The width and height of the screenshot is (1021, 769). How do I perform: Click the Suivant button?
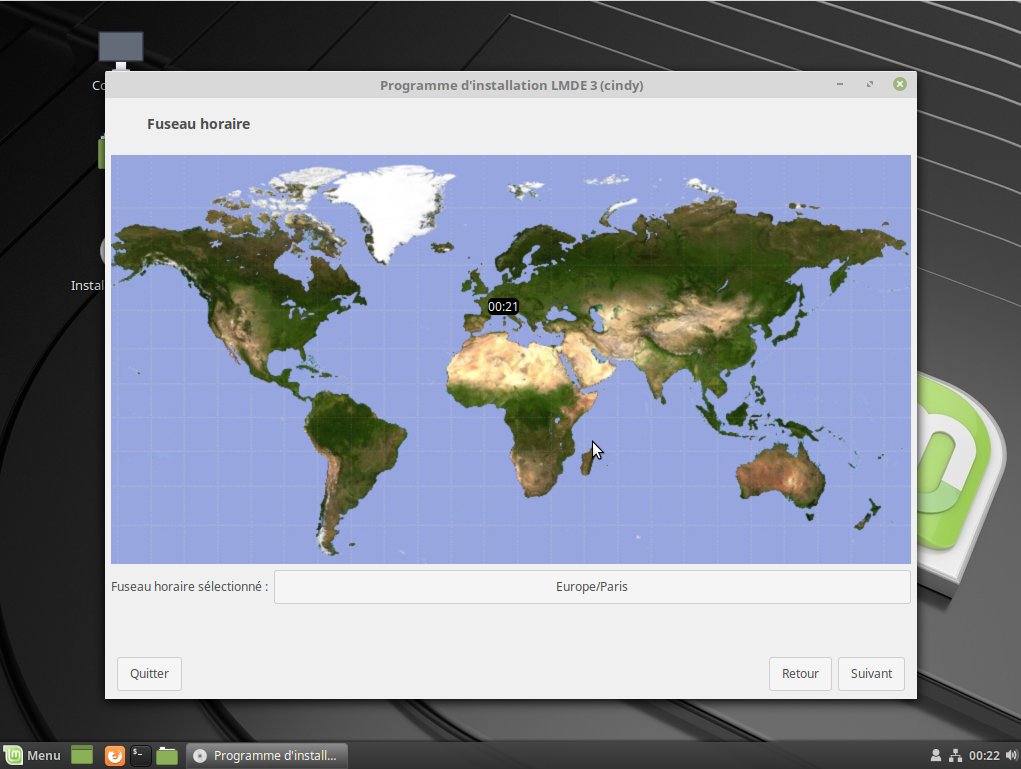point(871,674)
